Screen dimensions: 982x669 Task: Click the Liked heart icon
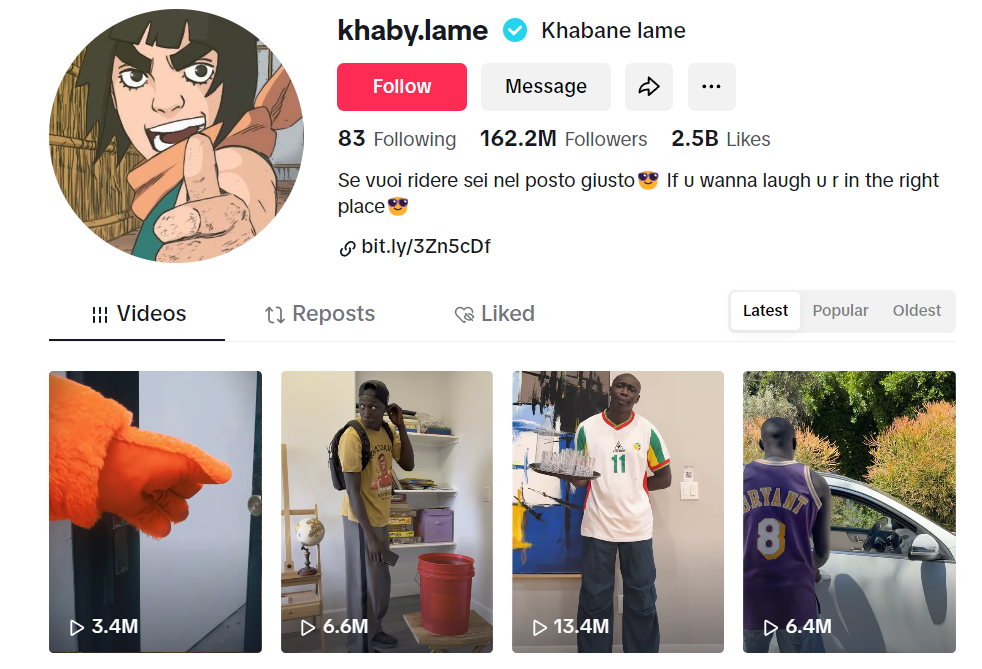(464, 314)
